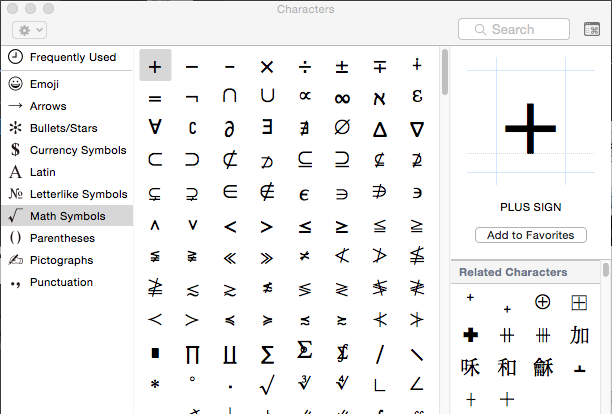Select the asterisk operator symbol
612x414 pixels.
click(155, 384)
